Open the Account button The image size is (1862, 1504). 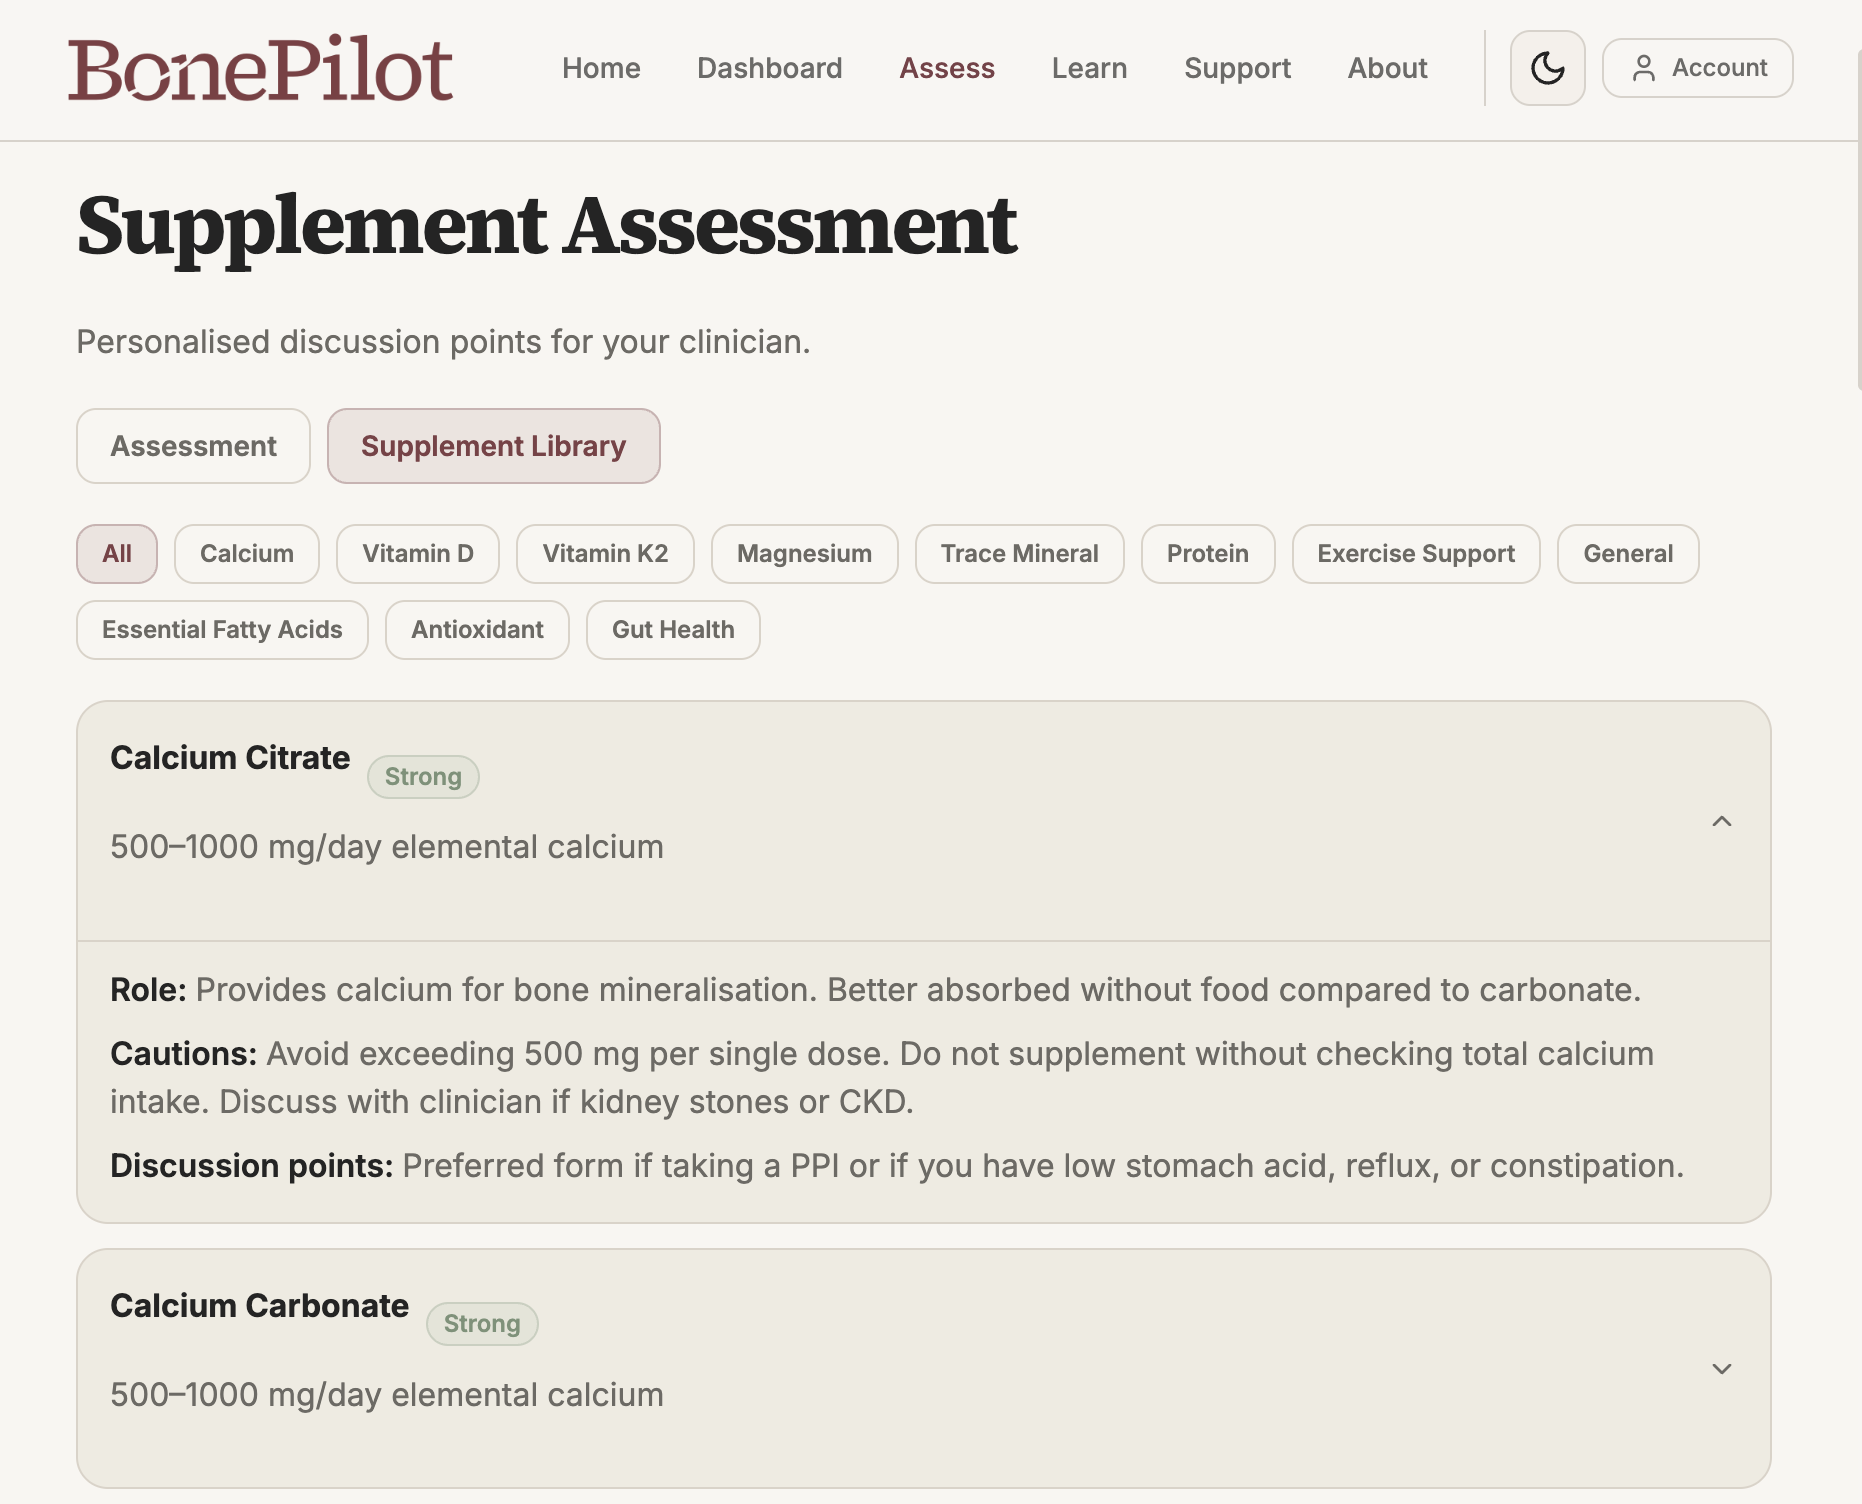(x=1697, y=68)
